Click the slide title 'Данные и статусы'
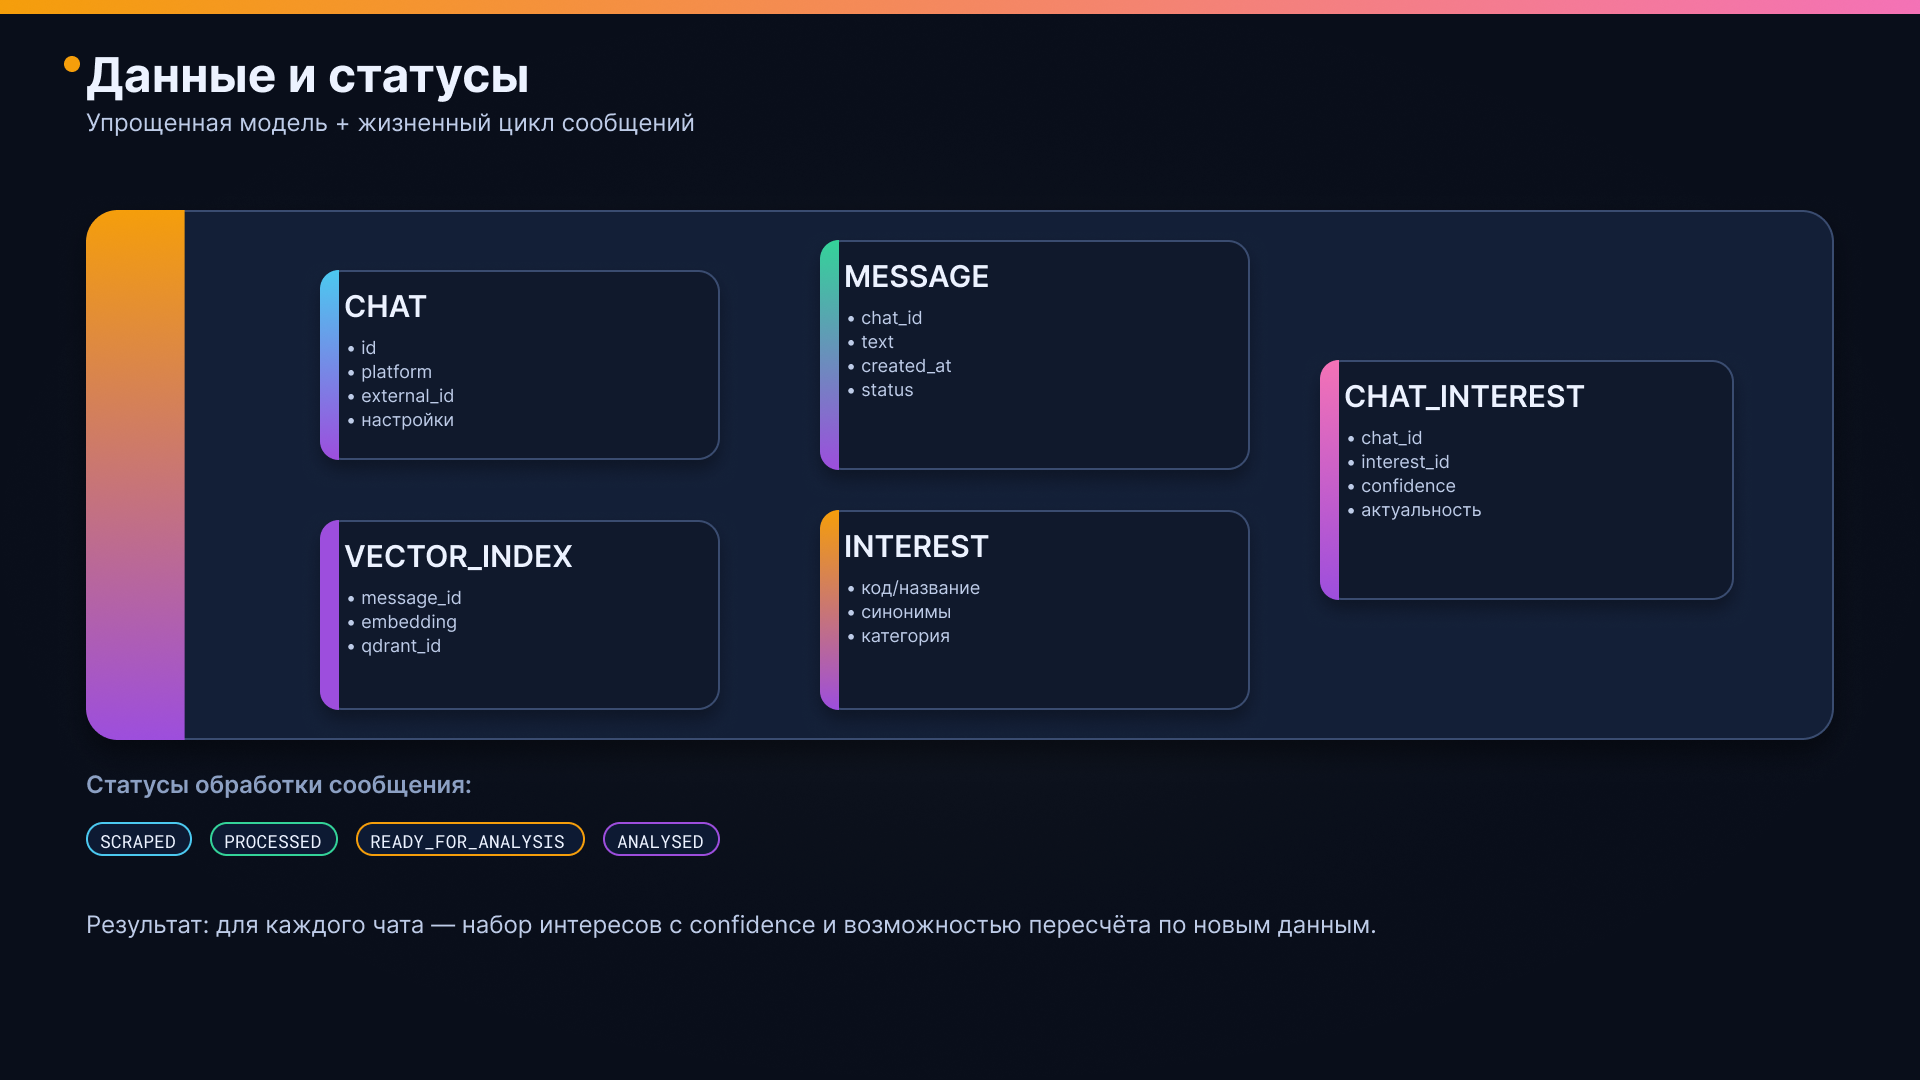Screen dimensions: 1920x1080 tap(307, 76)
